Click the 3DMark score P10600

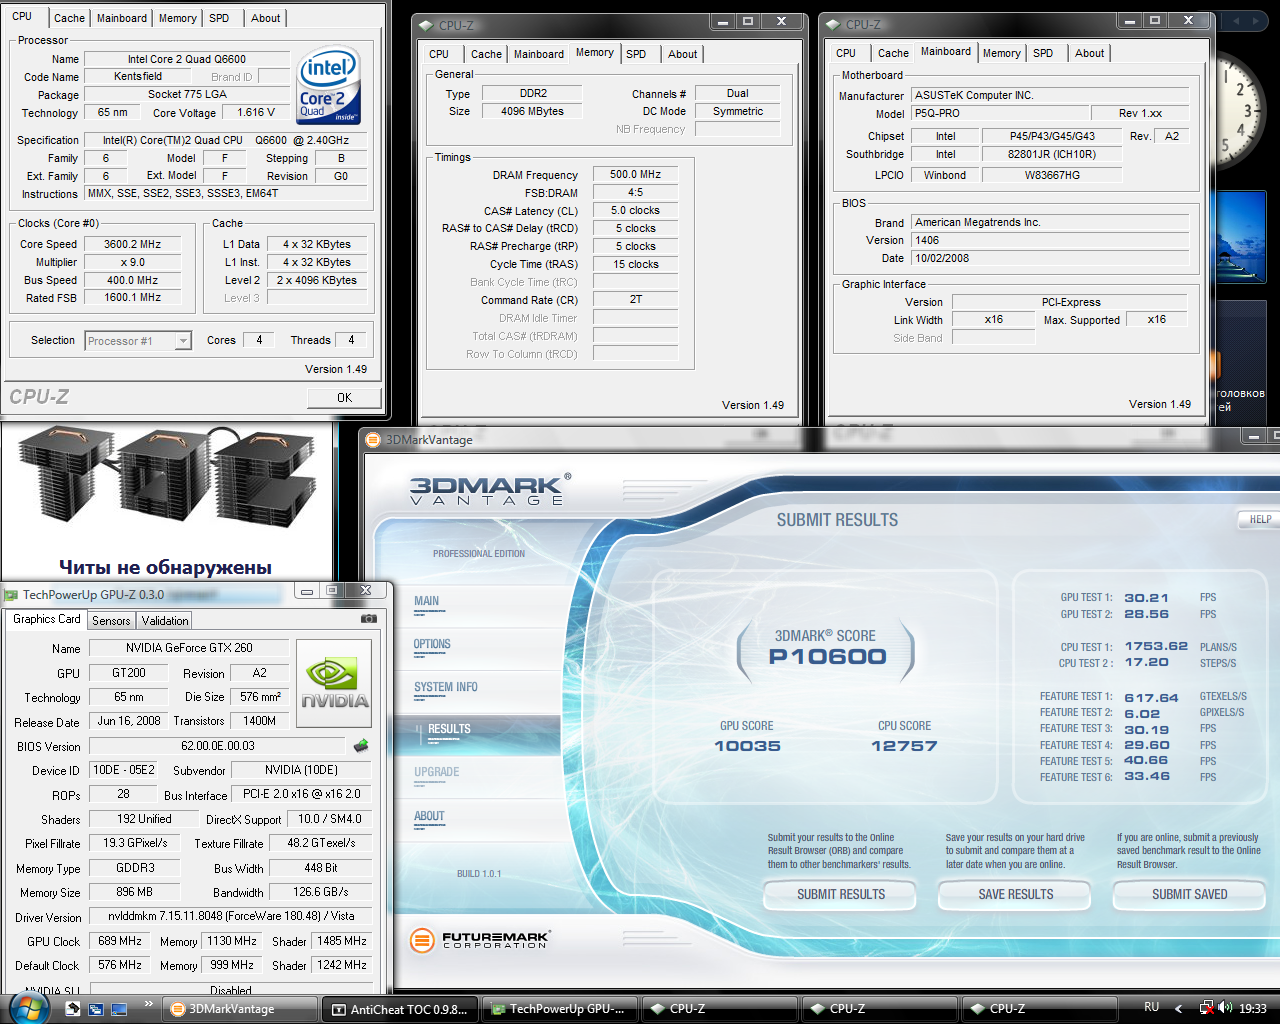(x=827, y=657)
